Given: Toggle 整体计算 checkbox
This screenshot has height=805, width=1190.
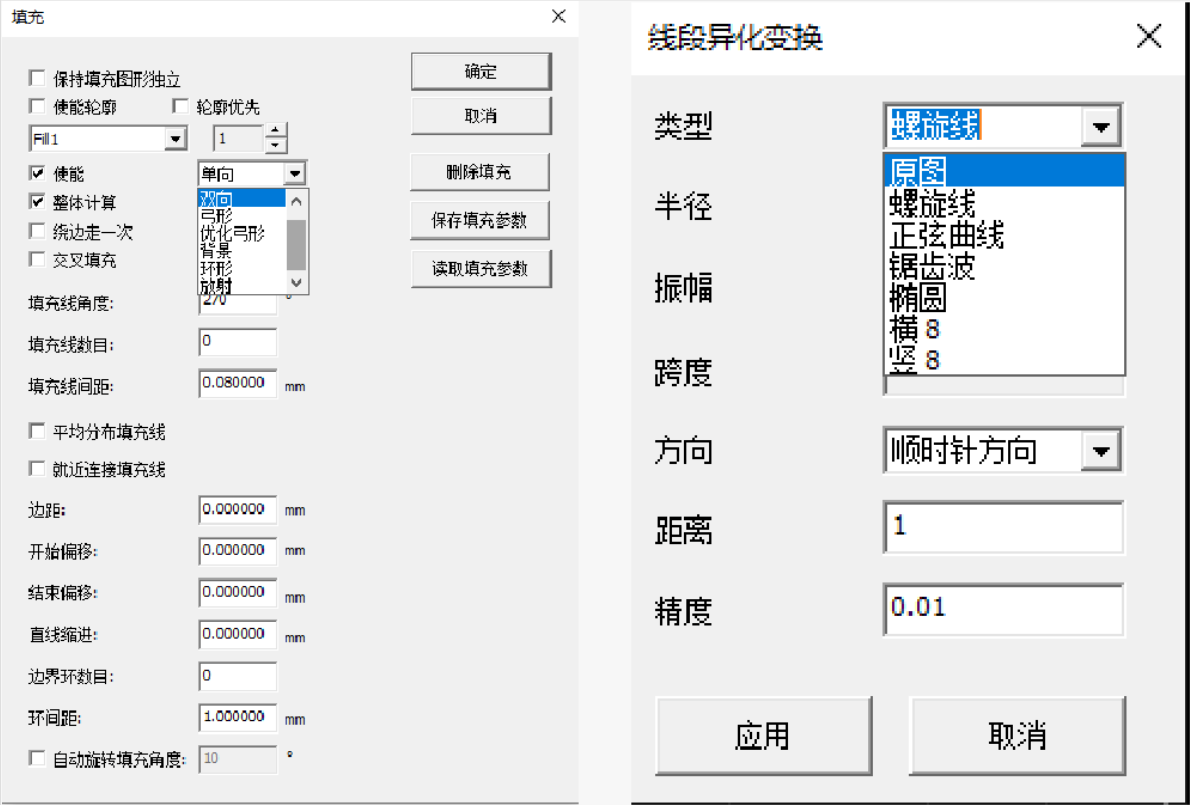Looking at the screenshot, I should click(x=36, y=202).
